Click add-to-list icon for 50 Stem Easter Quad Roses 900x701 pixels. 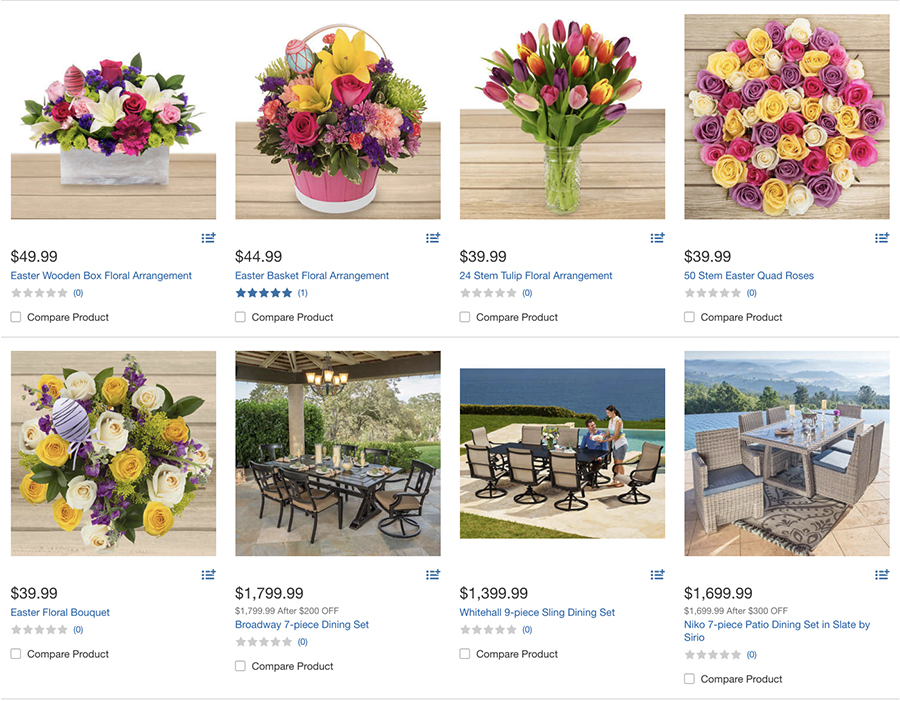coord(882,238)
